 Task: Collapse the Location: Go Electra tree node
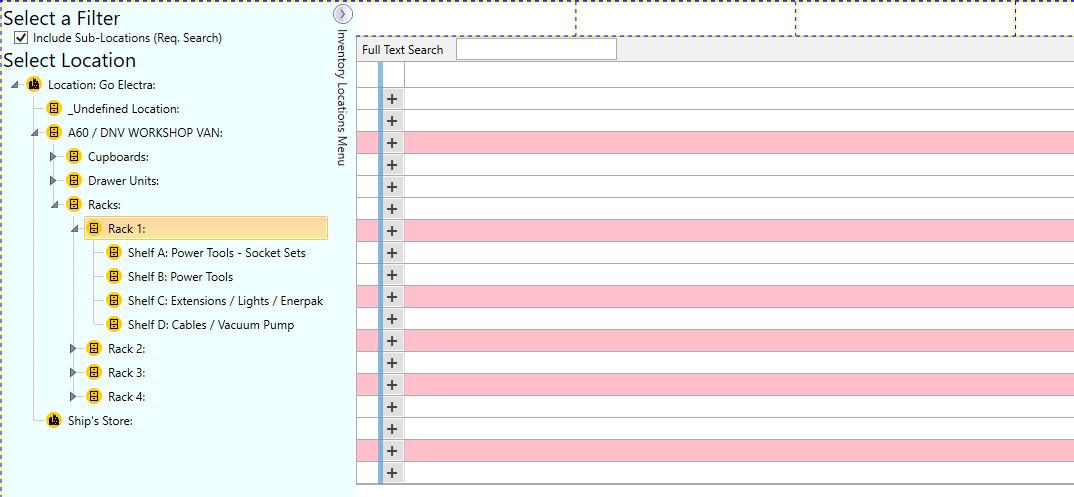(14, 86)
